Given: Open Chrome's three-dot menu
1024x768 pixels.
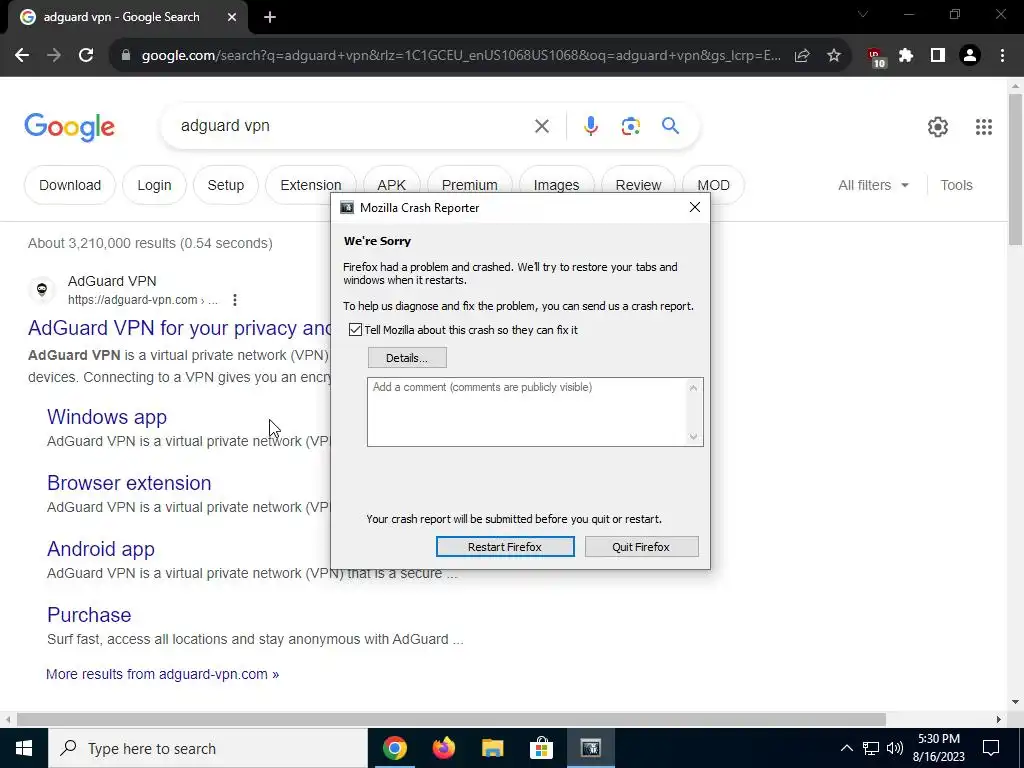Looking at the screenshot, I should coord(1002,56).
